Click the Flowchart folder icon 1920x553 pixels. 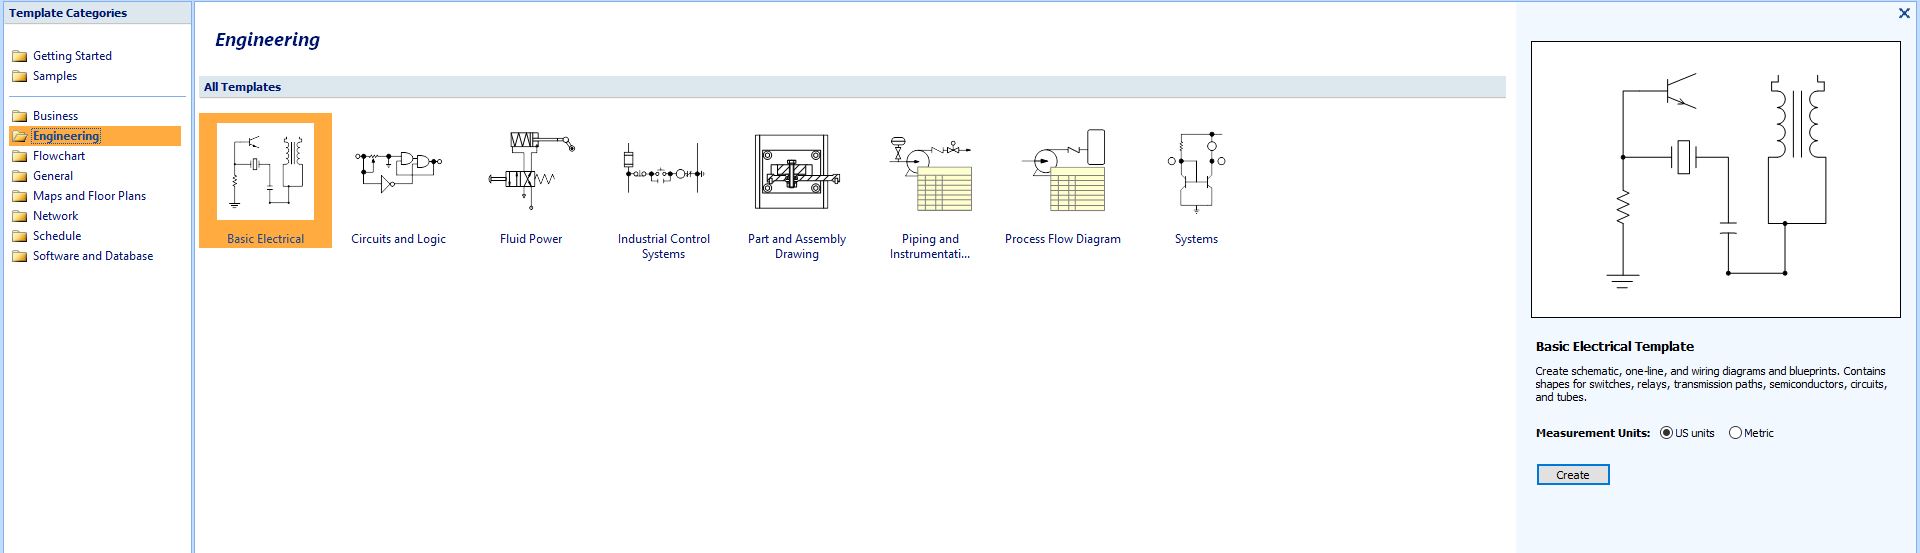click(x=19, y=156)
